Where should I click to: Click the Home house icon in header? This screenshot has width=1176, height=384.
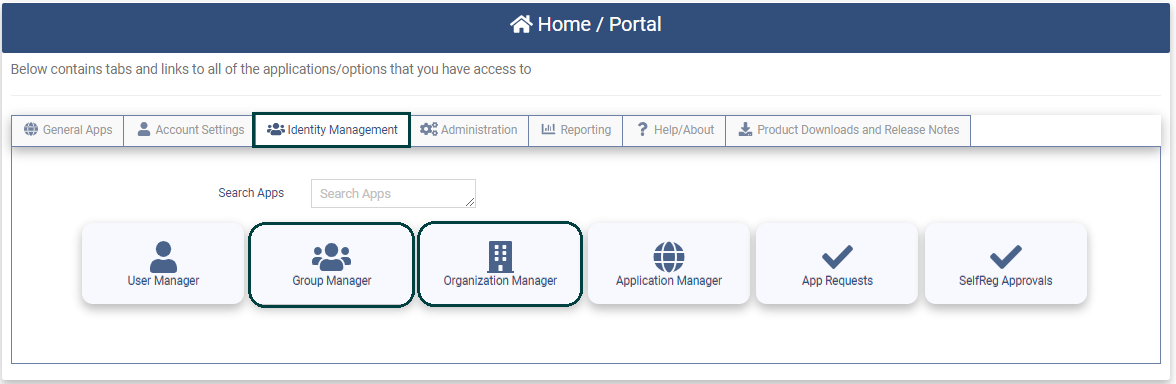point(521,25)
